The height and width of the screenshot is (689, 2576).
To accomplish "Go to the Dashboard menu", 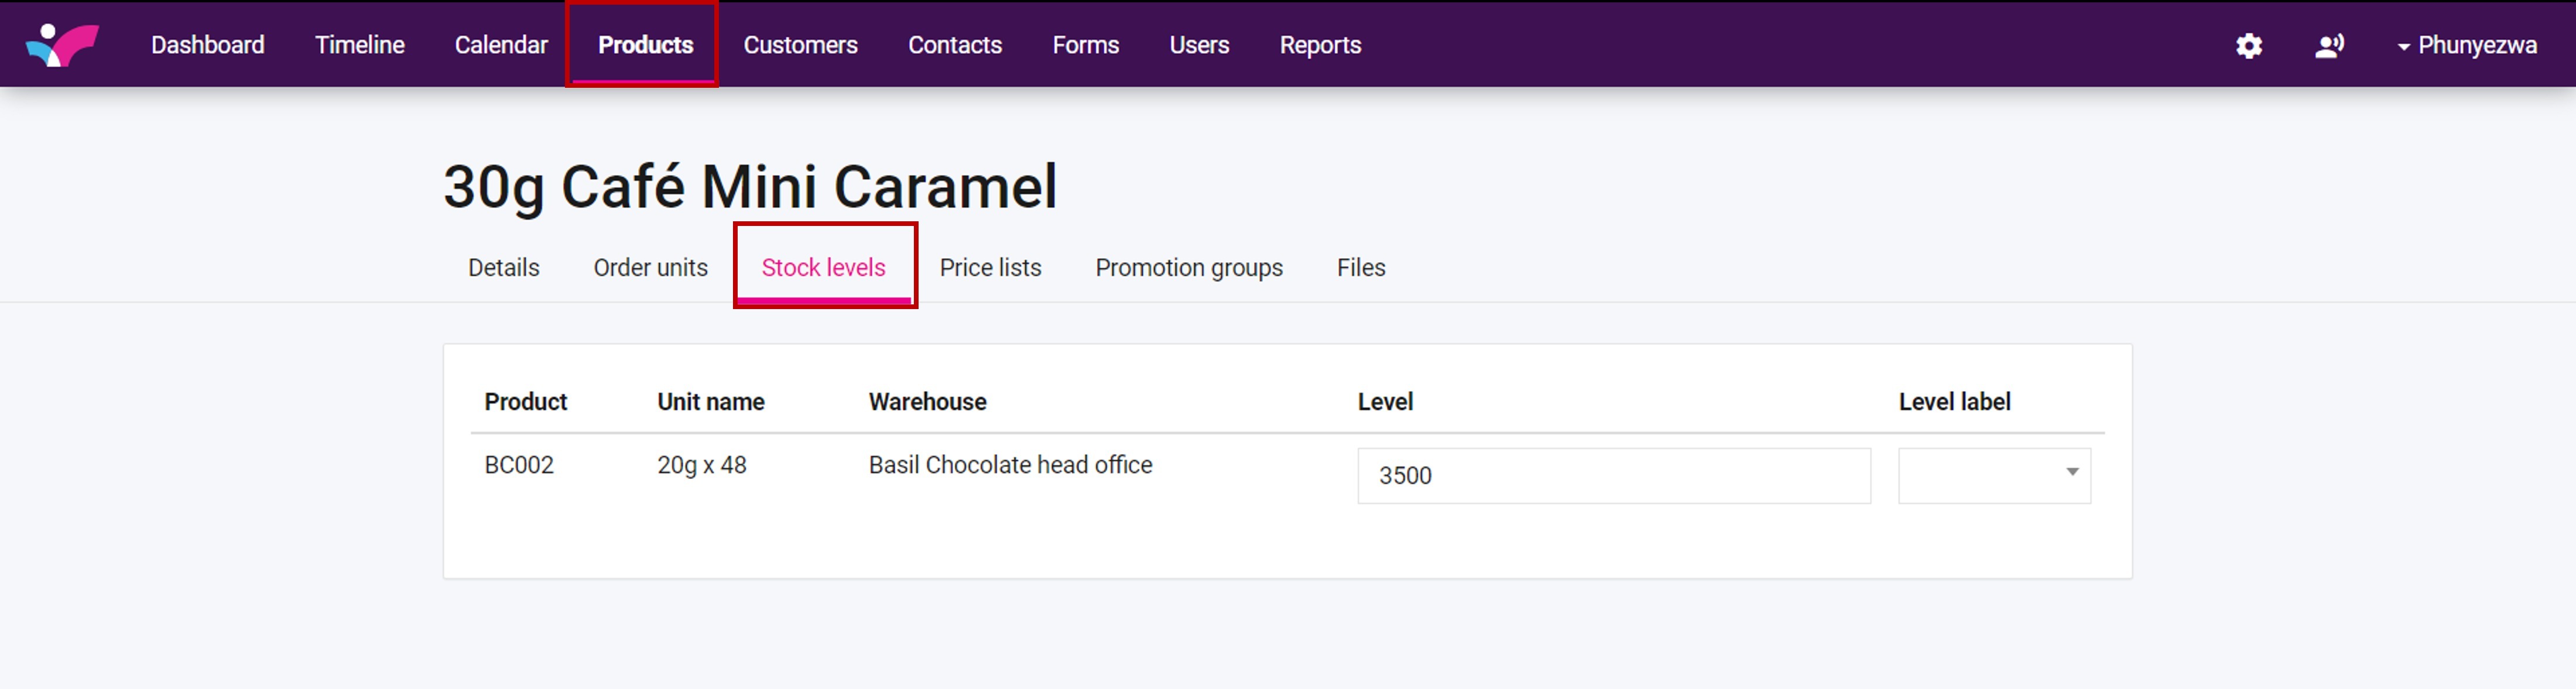I will (207, 45).
